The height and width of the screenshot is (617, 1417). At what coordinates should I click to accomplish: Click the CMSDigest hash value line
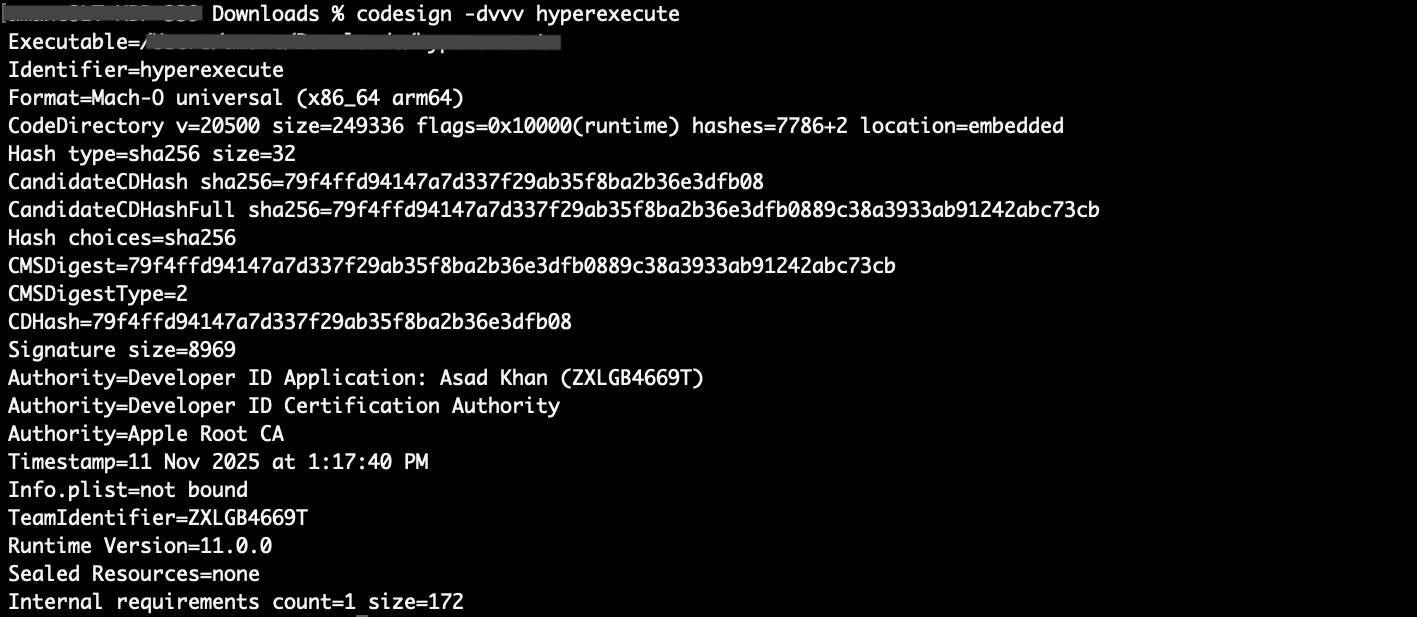coord(451,266)
